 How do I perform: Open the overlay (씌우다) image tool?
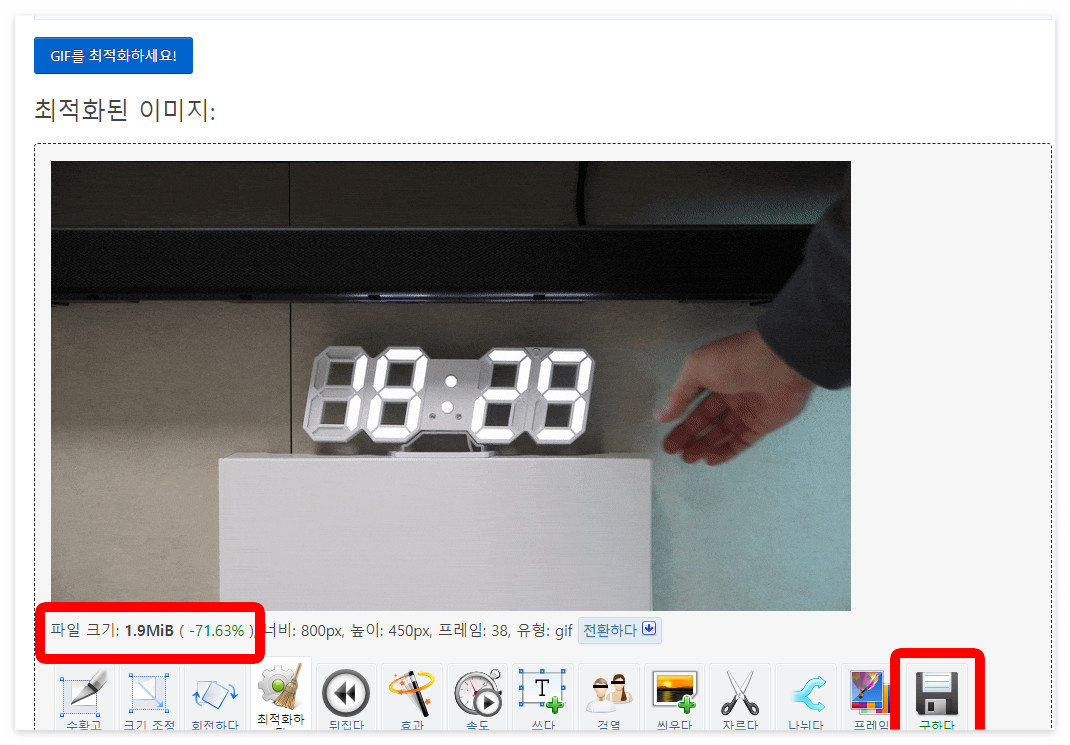point(674,698)
